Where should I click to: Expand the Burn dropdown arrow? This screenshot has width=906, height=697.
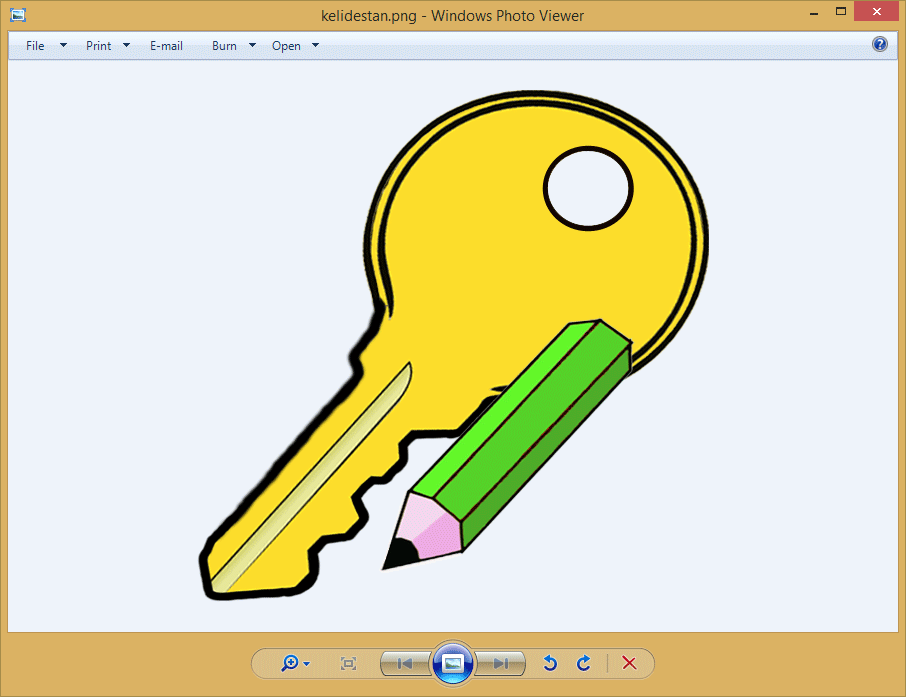[x=252, y=45]
